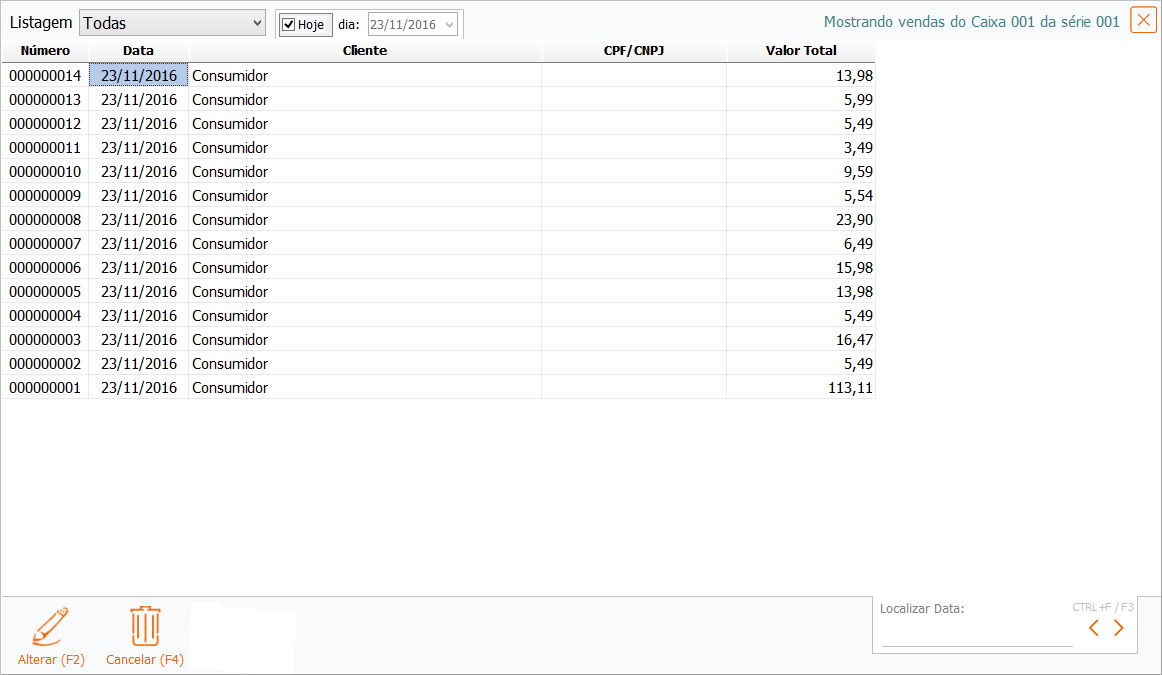Click the value 9,59 in Valor Total
Image resolution: width=1162 pixels, height=675 pixels.
(858, 171)
